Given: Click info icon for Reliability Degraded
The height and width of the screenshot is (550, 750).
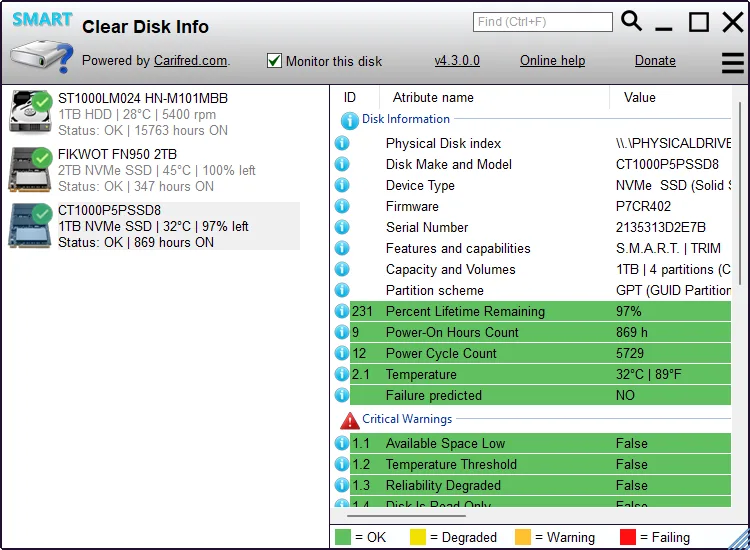Looking at the screenshot, I should click(342, 485).
